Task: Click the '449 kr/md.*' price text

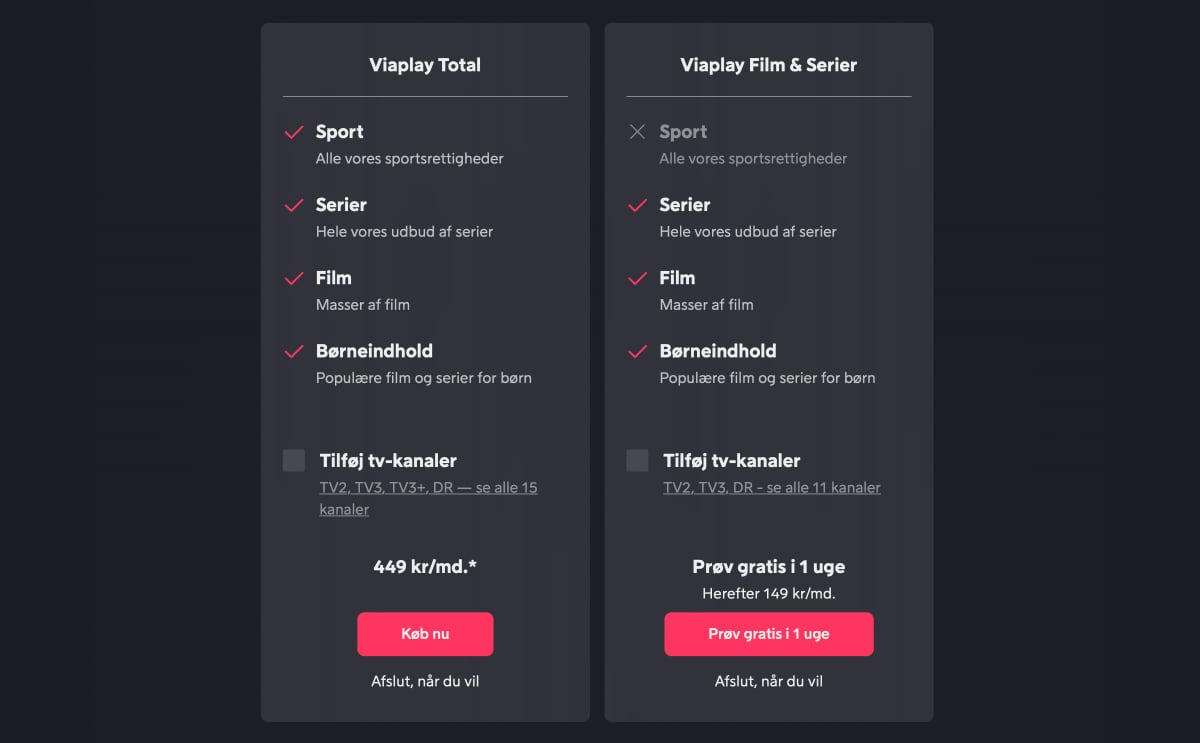Action: [425, 567]
